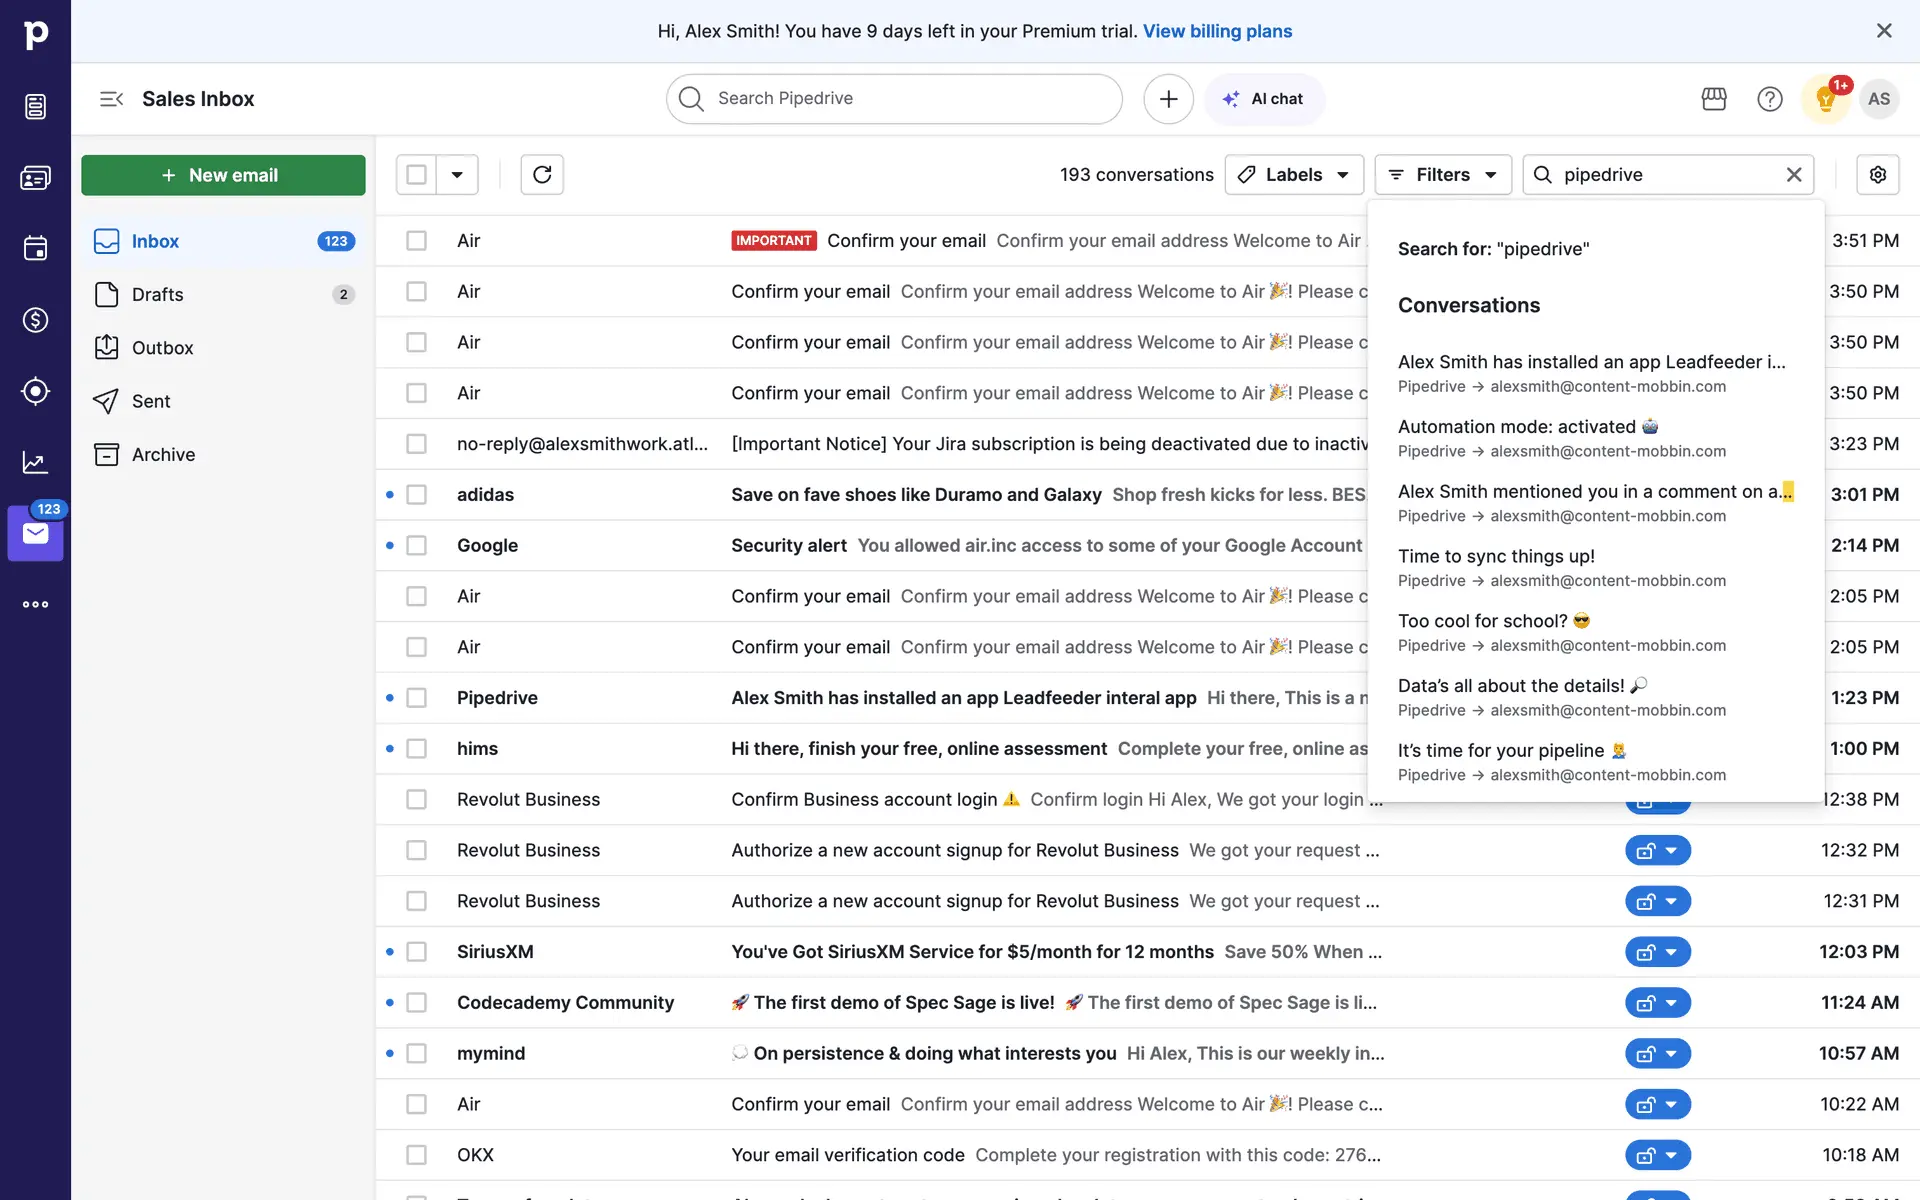Select the adidas email checkbox
1920x1200 pixels.
(416, 495)
